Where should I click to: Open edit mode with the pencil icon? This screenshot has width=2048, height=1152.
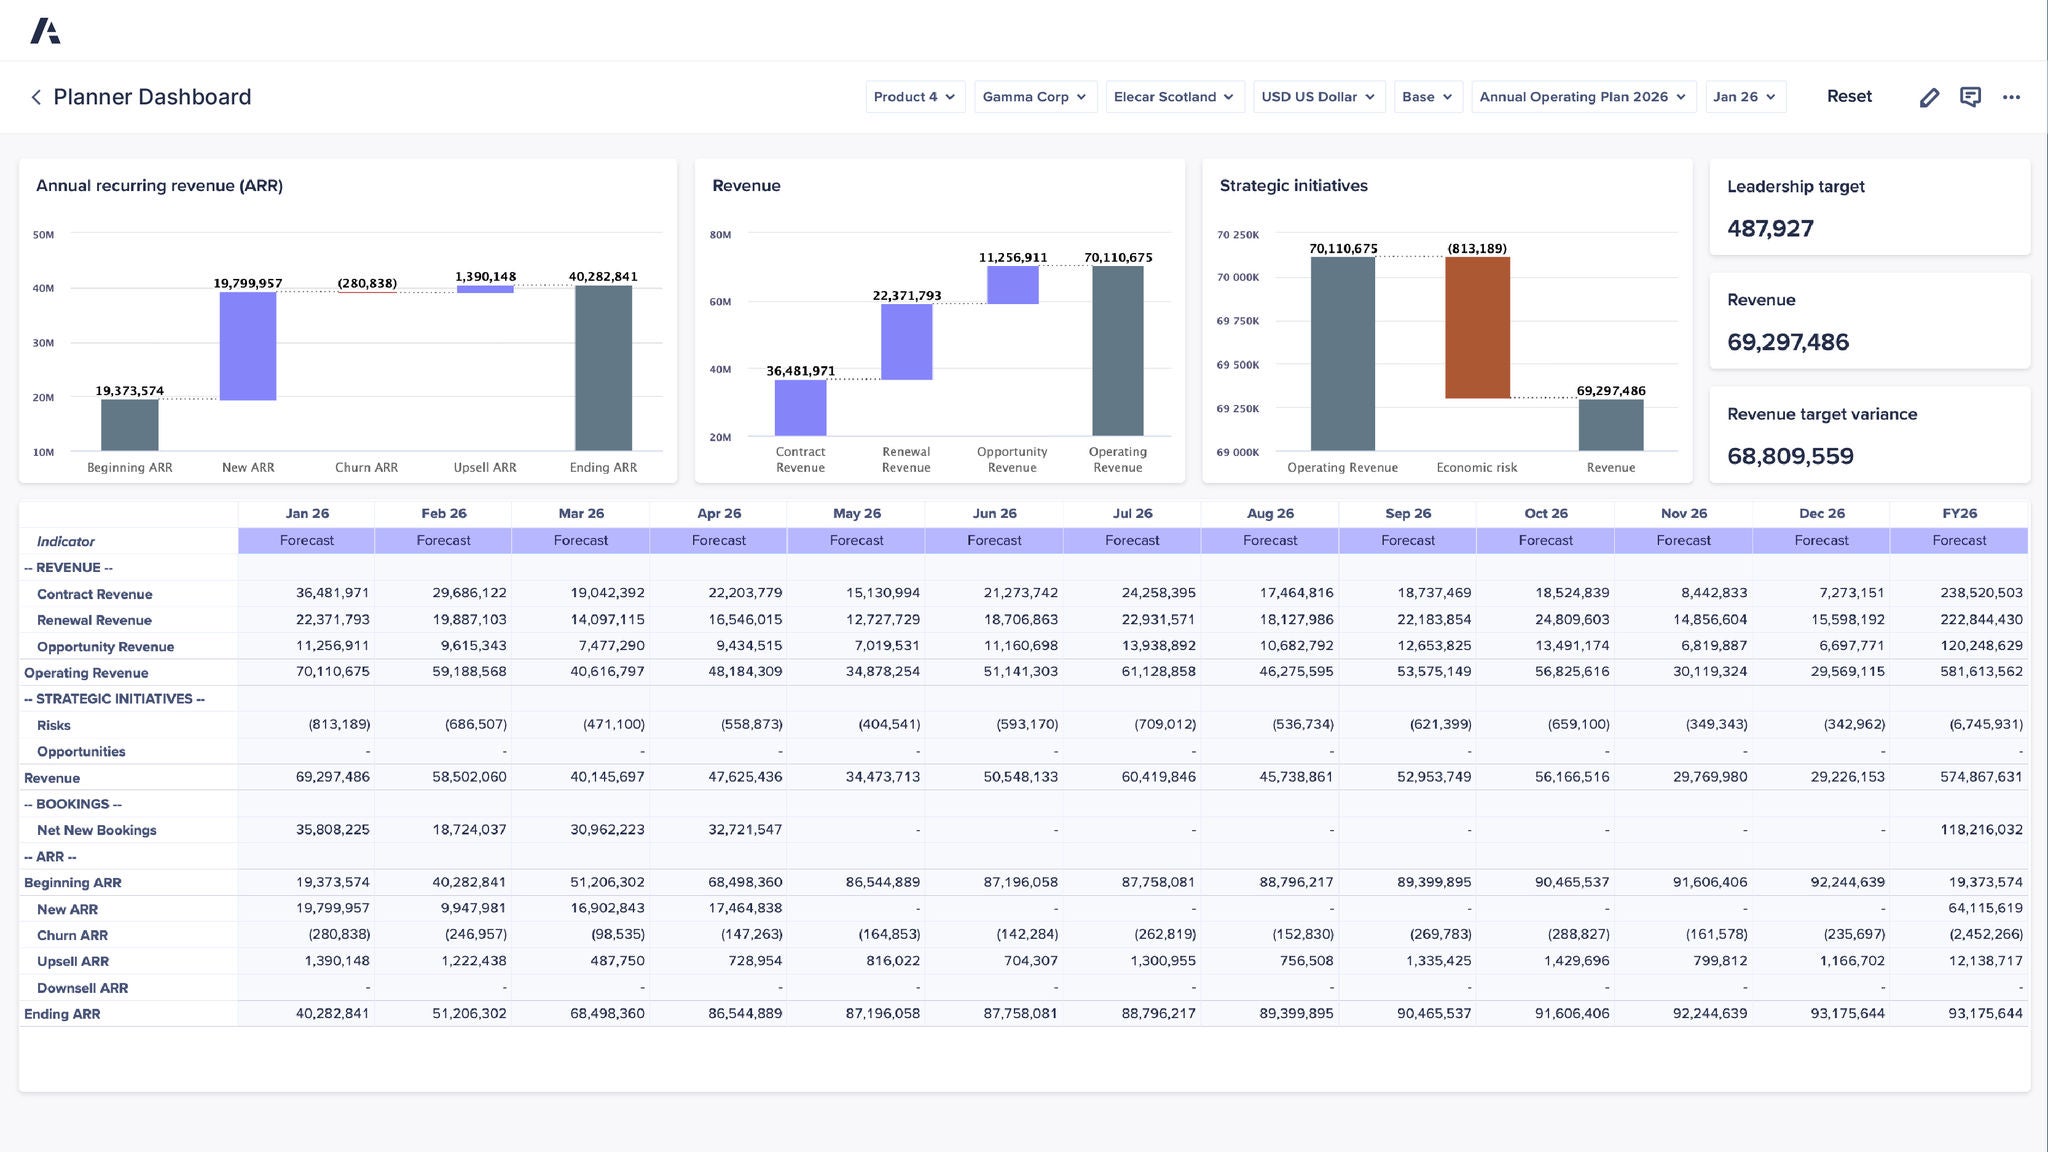(1929, 97)
